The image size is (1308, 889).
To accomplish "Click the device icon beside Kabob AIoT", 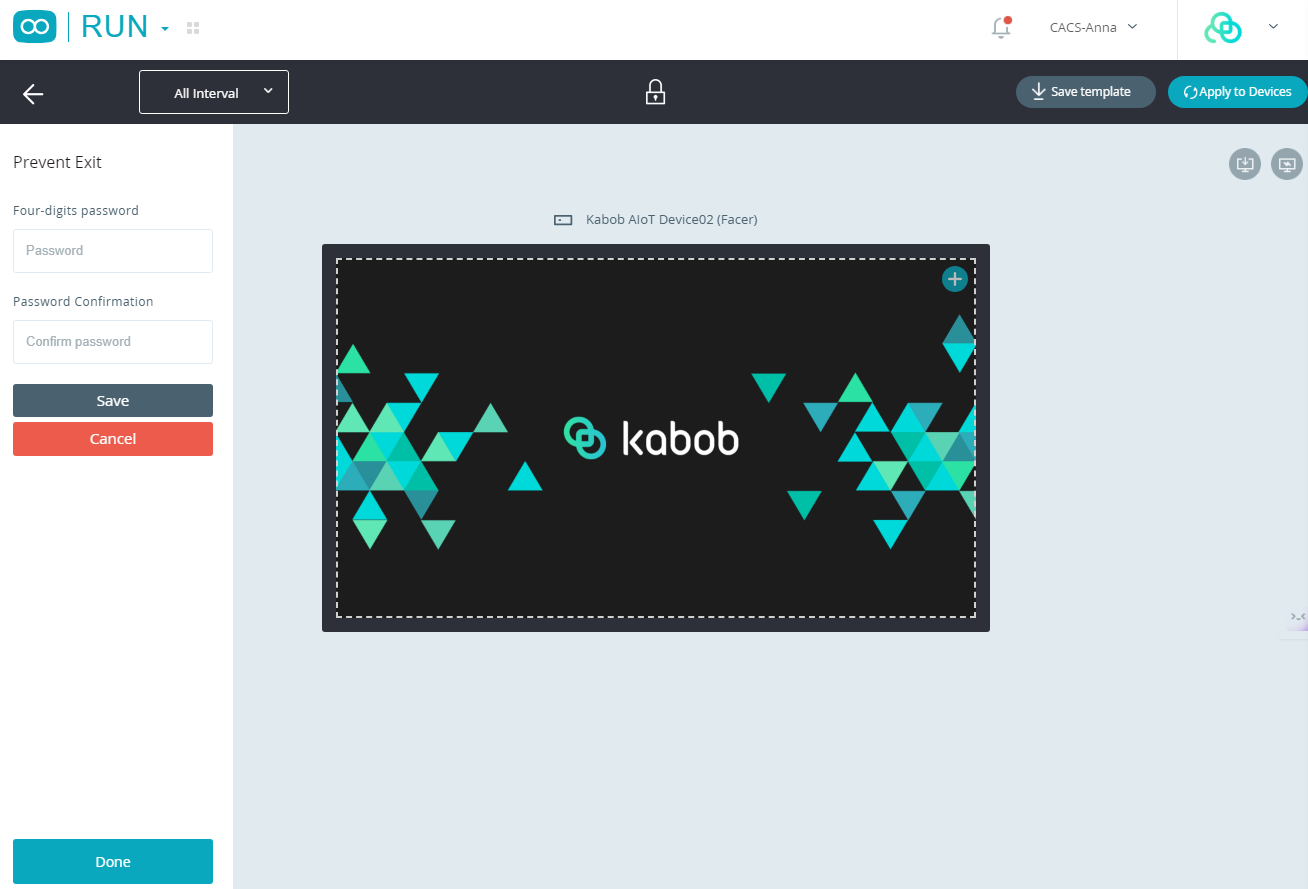I will 563,220.
